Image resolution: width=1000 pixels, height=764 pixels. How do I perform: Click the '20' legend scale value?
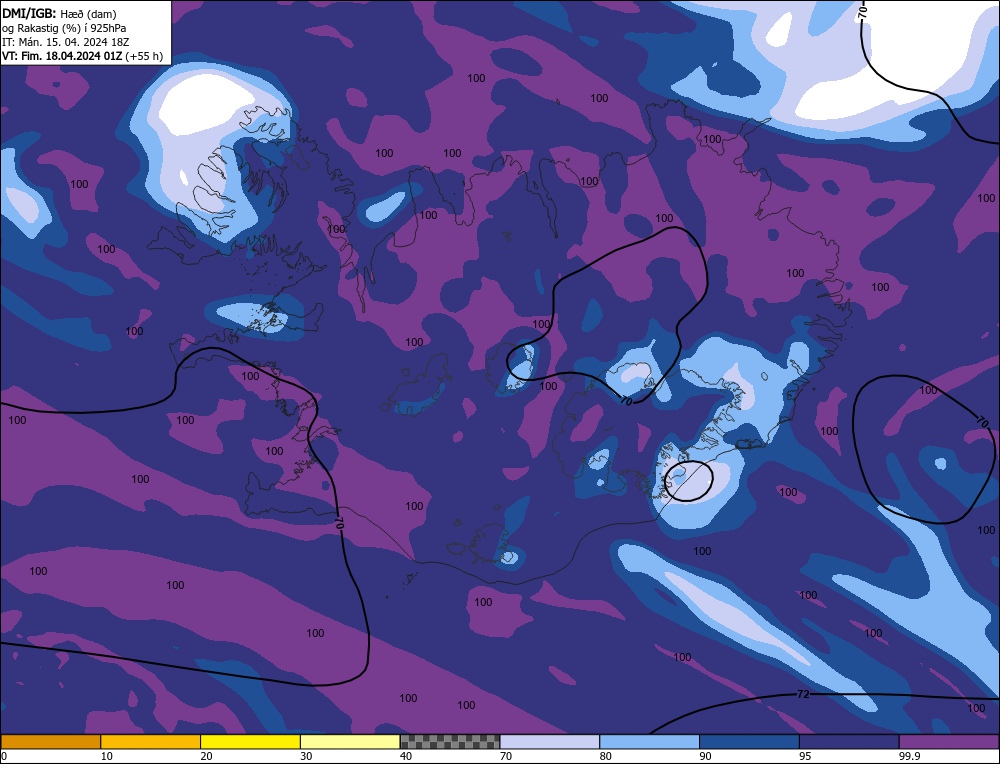pyautogui.click(x=207, y=756)
